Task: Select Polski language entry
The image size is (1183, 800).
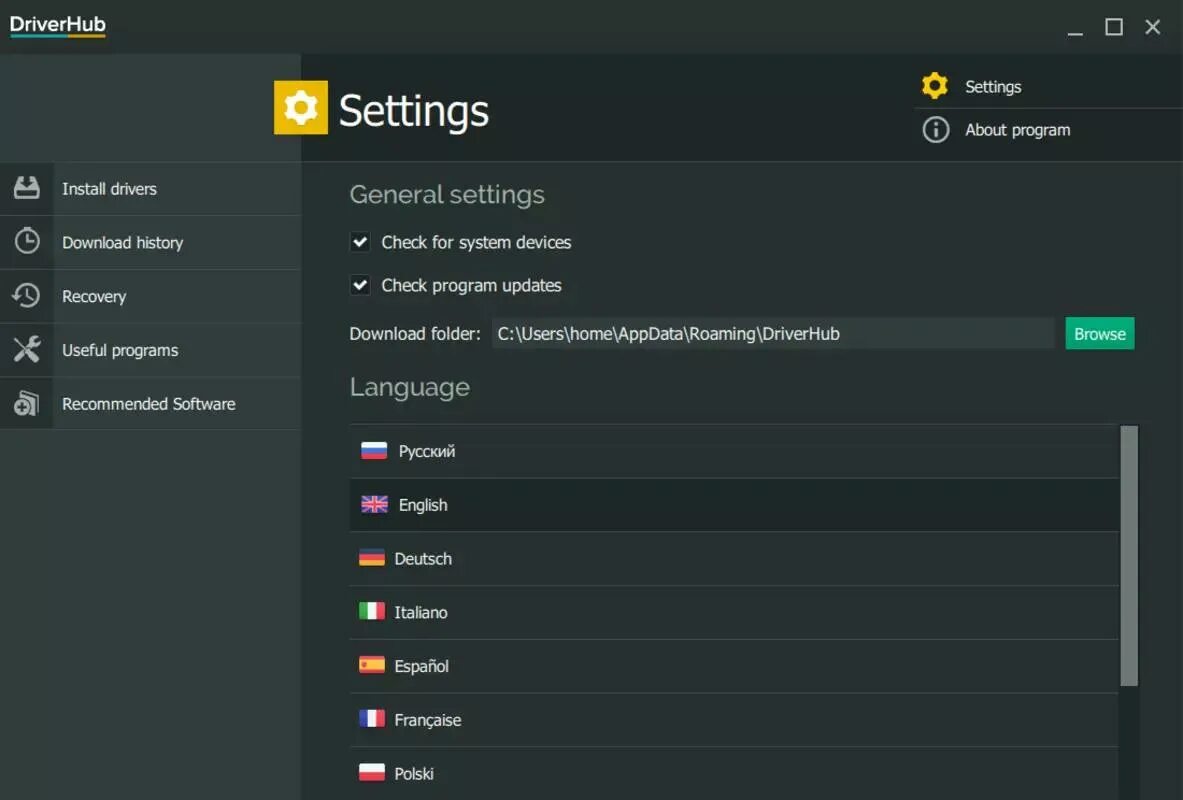Action: tap(414, 774)
